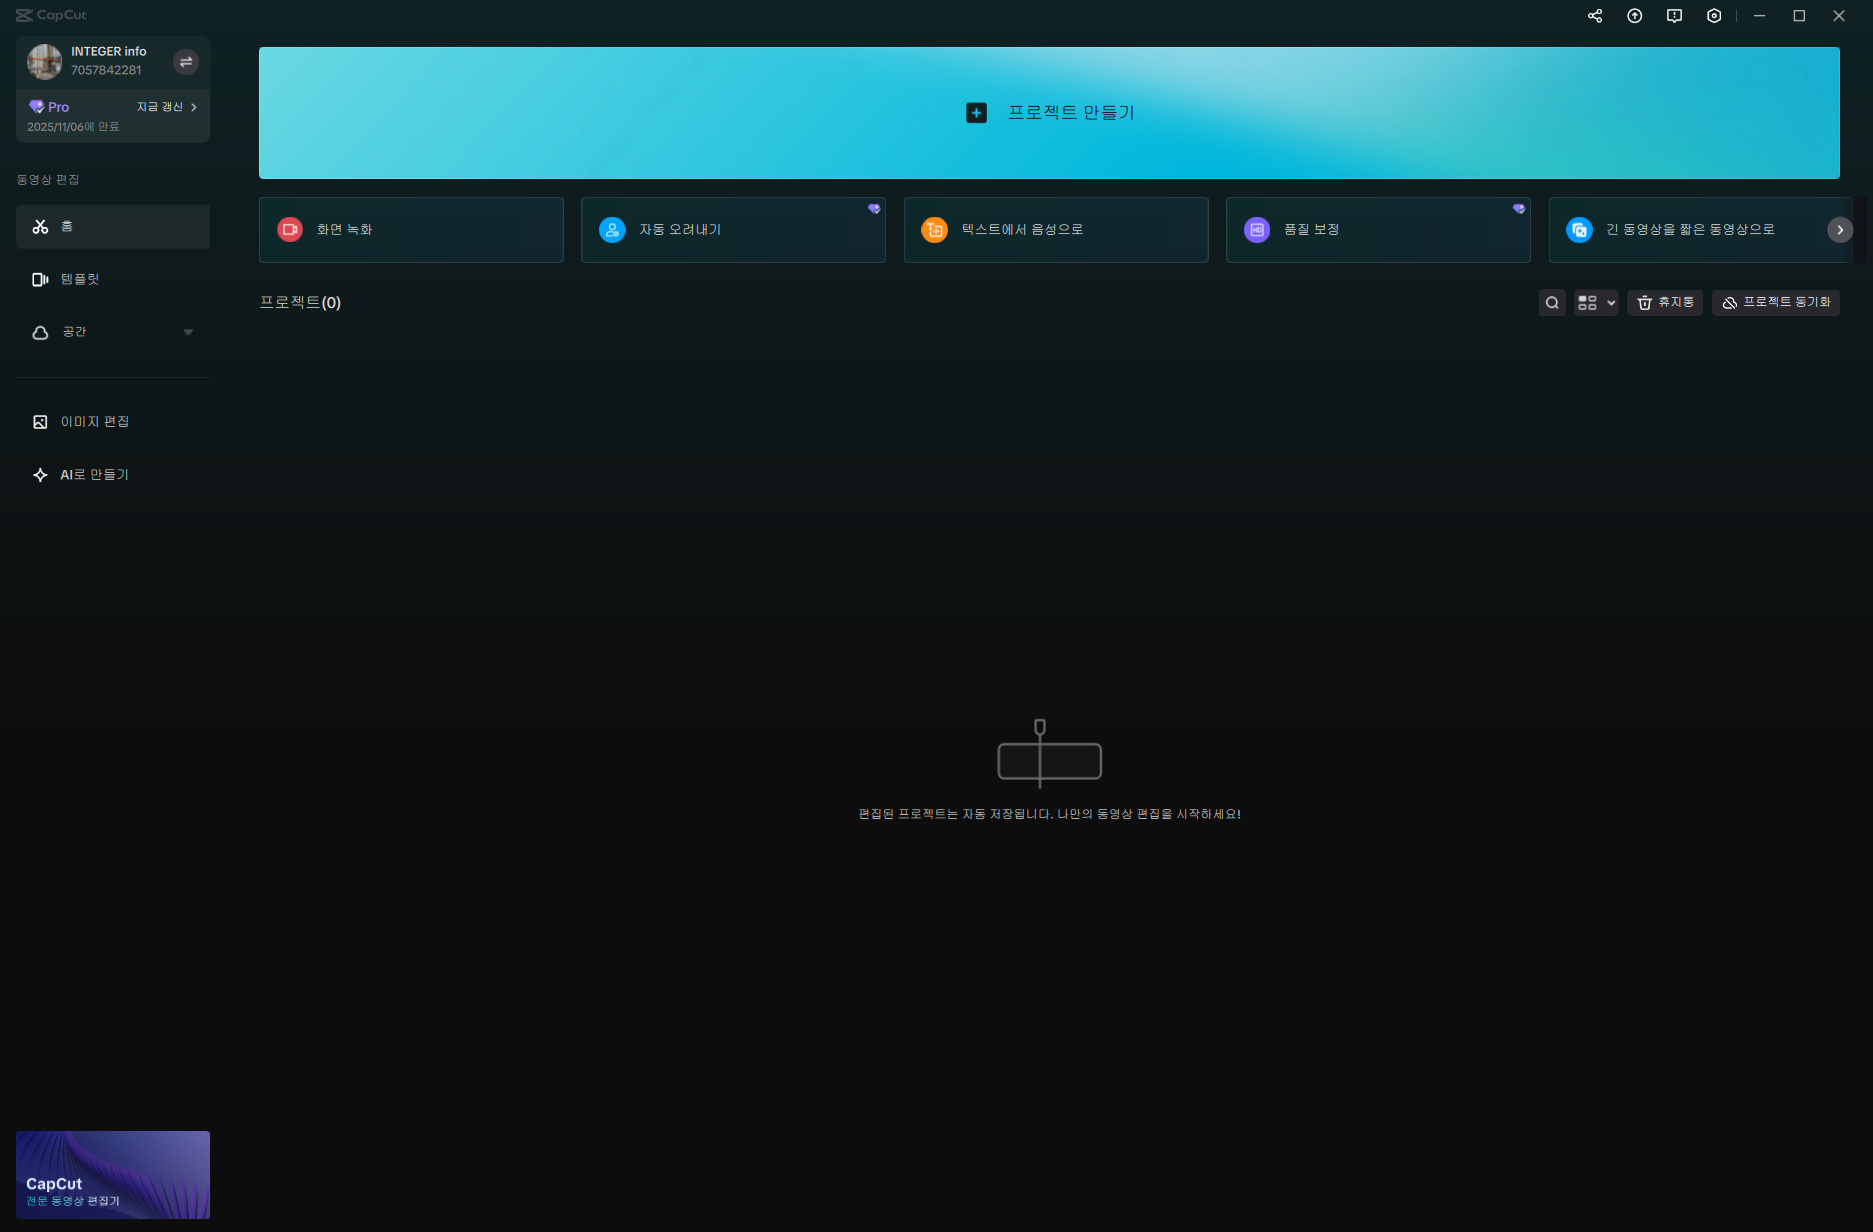
Task: Open 지금 갱신 renew link
Action: pos(166,107)
